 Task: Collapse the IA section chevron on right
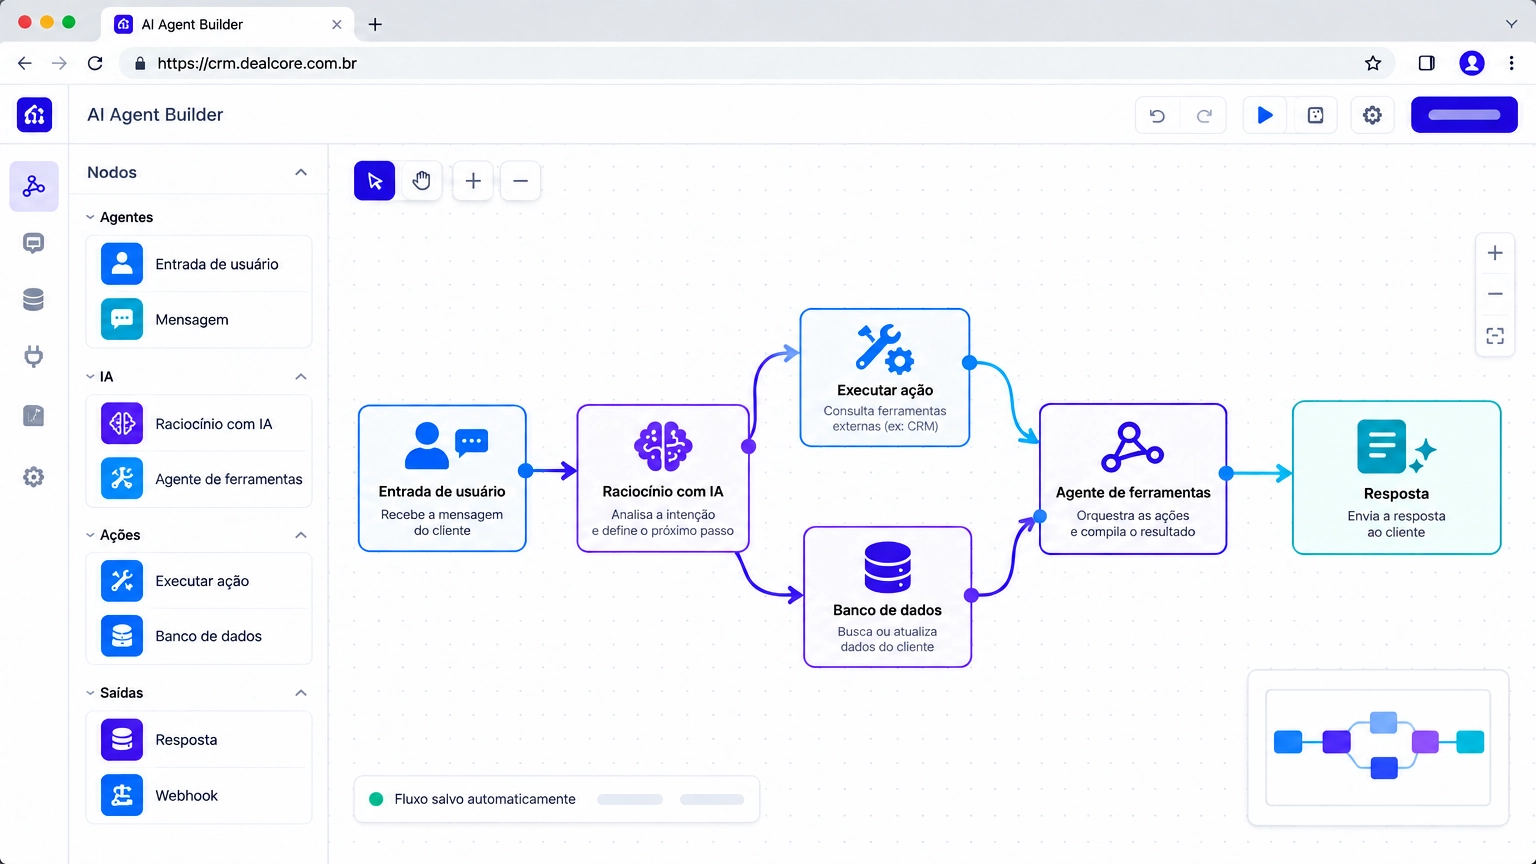coord(301,377)
